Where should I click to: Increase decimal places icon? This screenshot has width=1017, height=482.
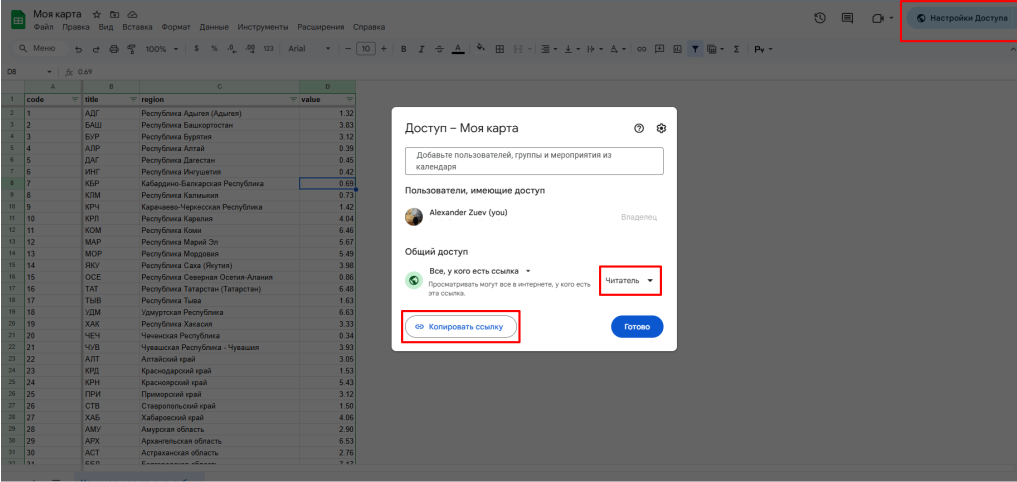(249, 49)
